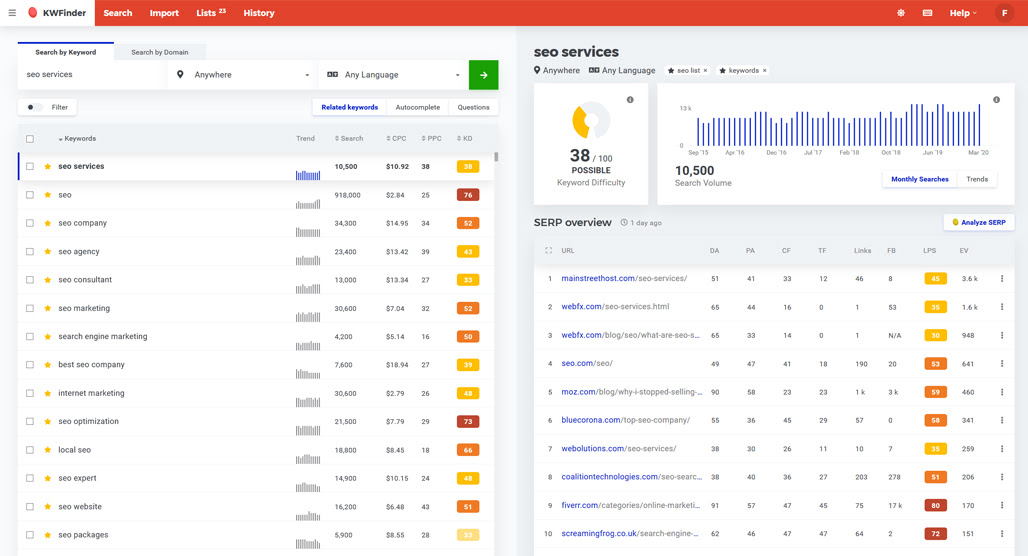Unstar the seo consultant keyword
1028x556 pixels.
coord(47,280)
